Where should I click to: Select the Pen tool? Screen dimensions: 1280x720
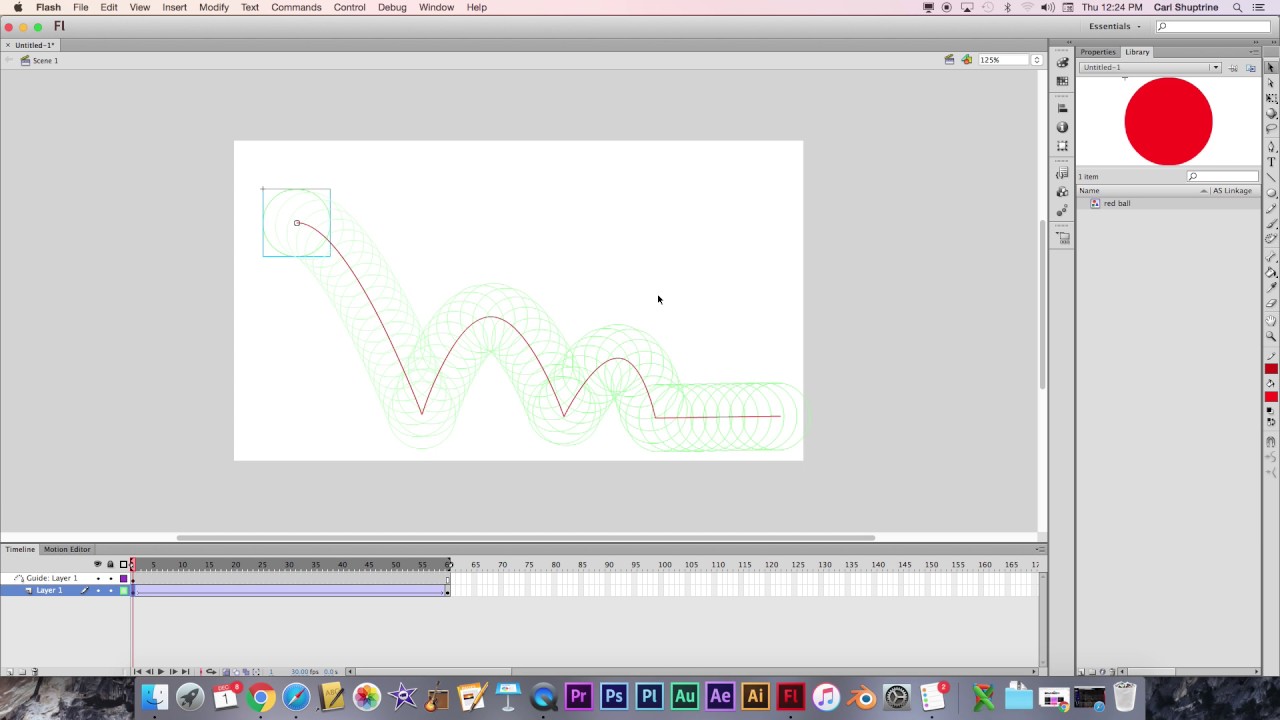point(1271,147)
